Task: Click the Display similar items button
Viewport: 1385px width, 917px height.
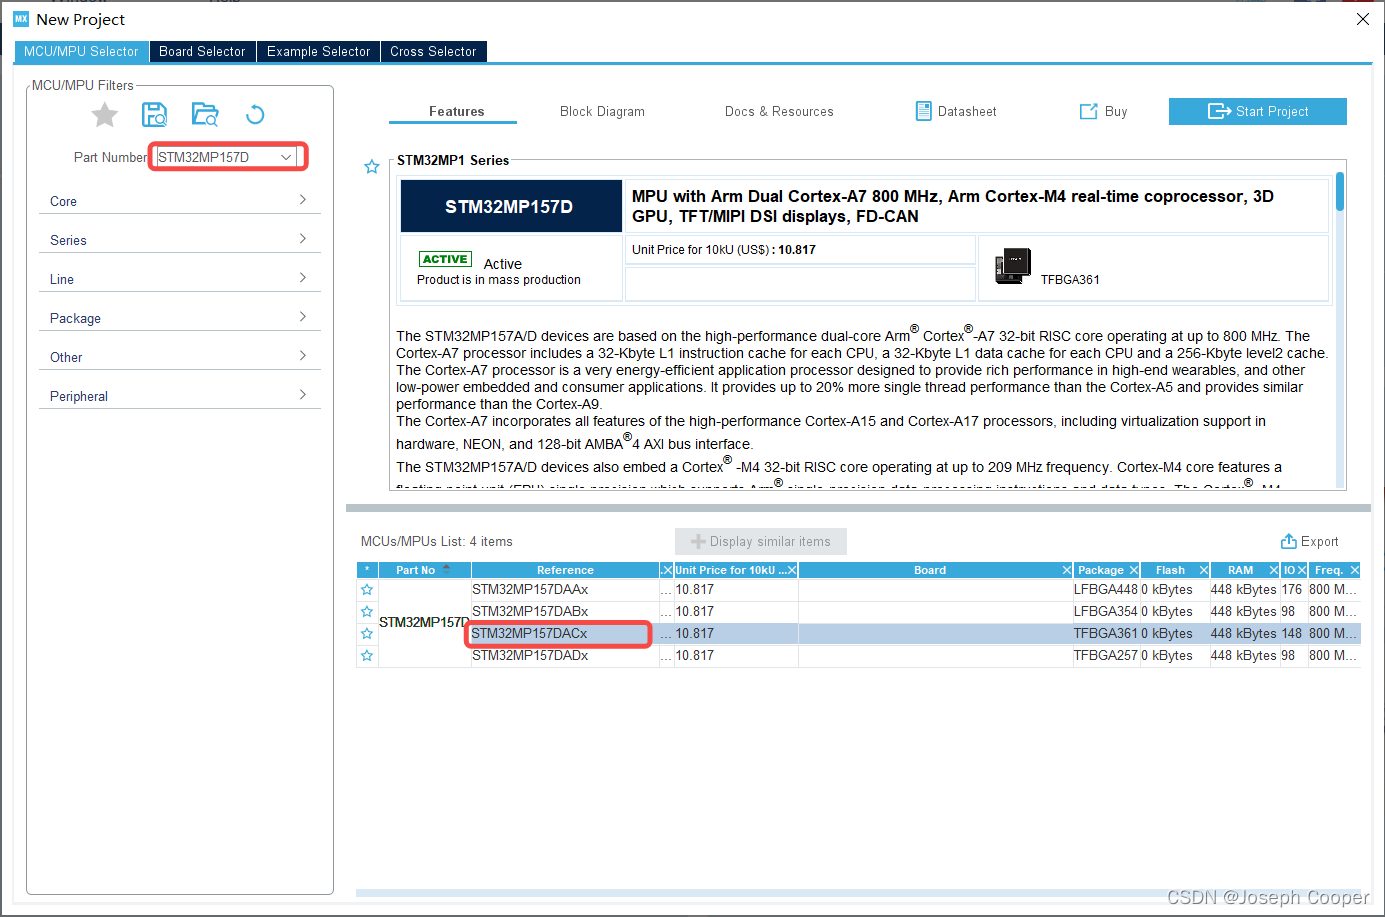Action: [x=761, y=541]
